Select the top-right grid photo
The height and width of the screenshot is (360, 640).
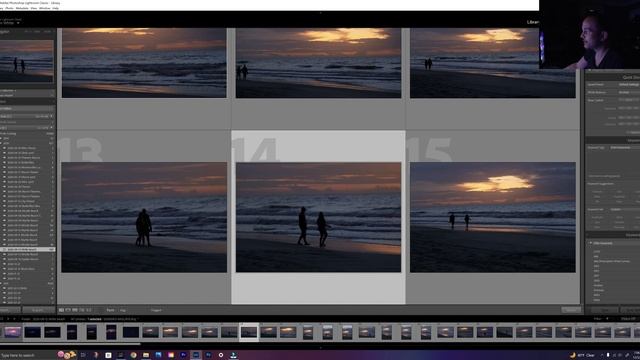[493, 63]
